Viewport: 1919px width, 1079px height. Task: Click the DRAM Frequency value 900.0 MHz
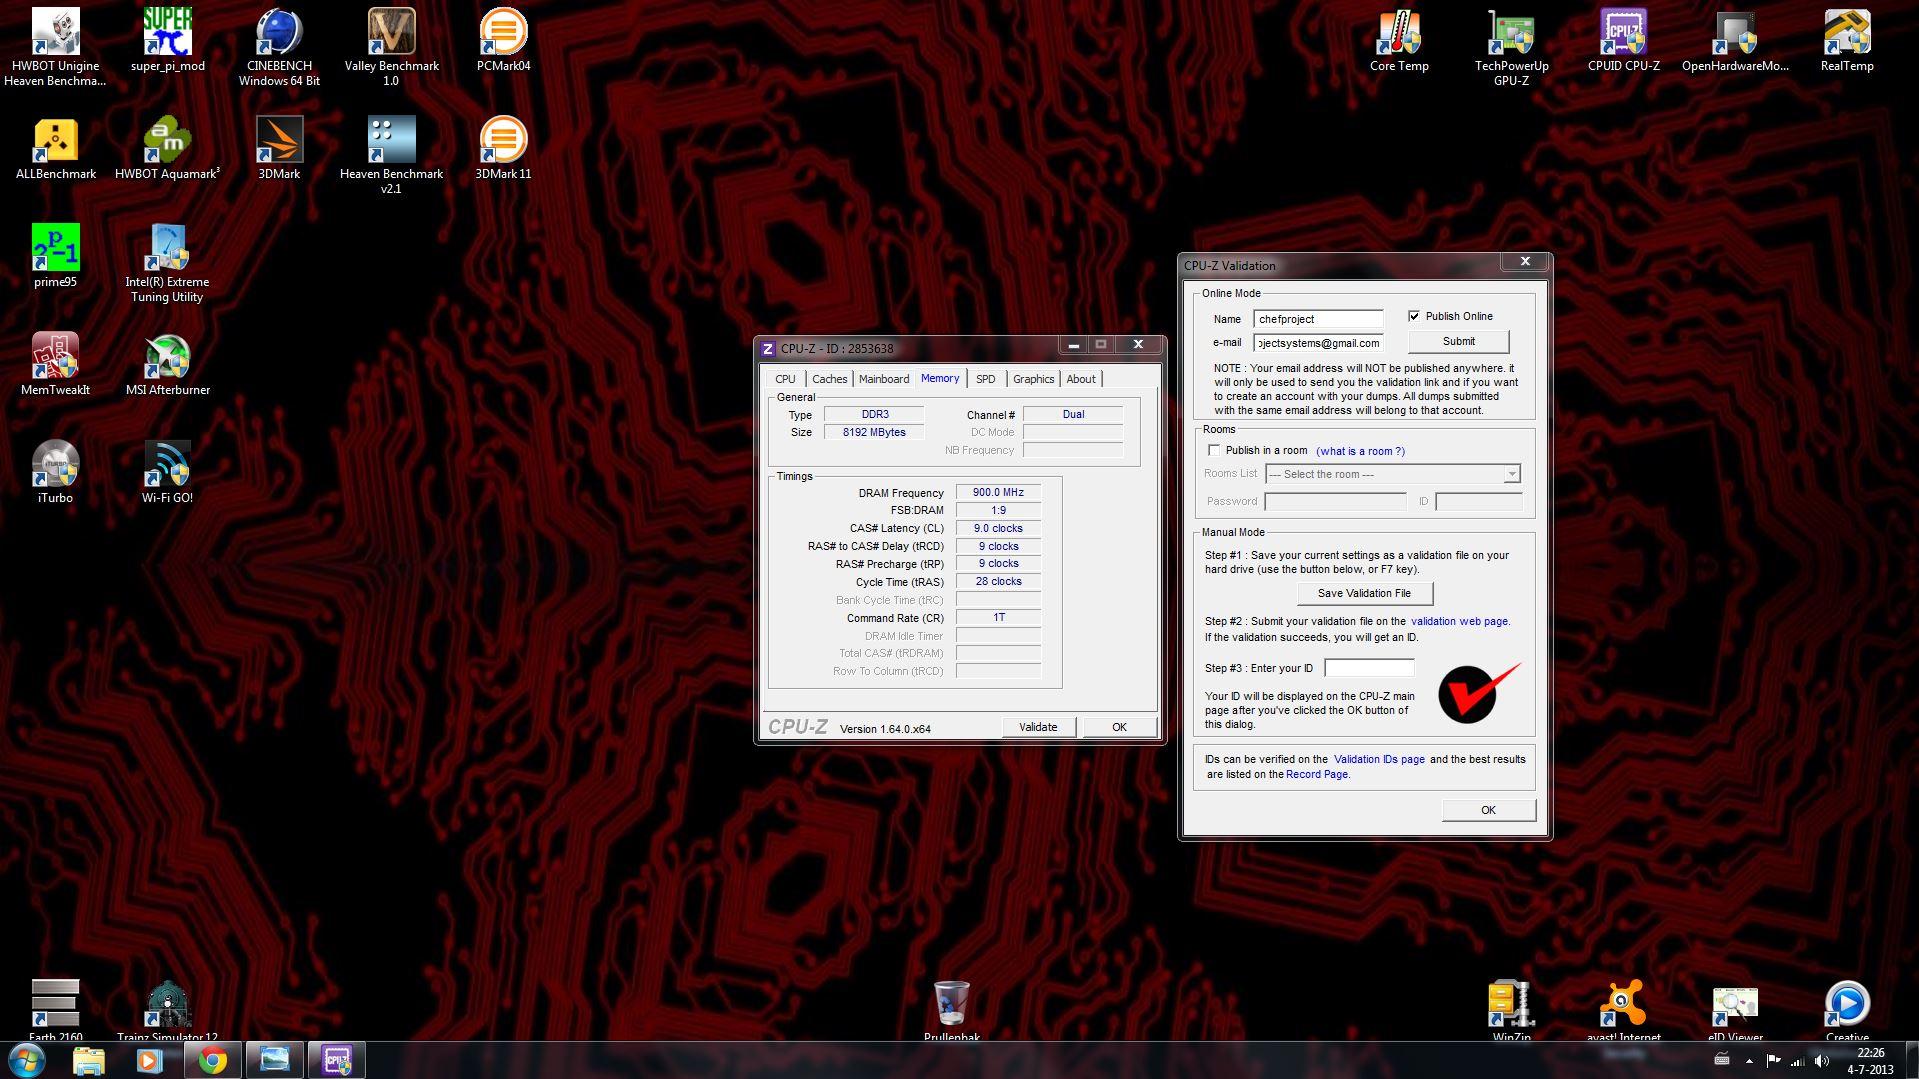click(998, 492)
